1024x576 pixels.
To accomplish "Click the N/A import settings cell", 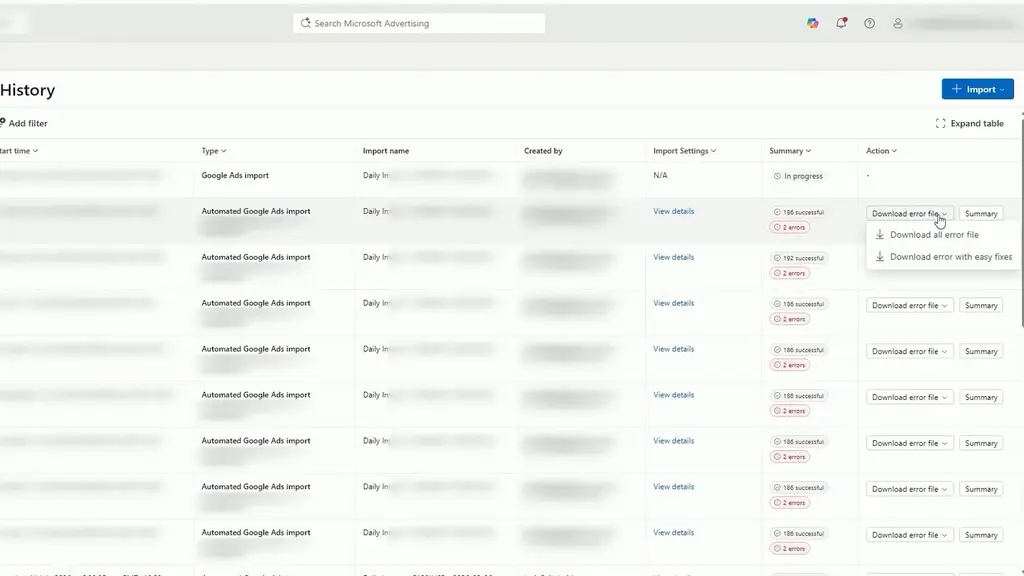I will point(660,176).
